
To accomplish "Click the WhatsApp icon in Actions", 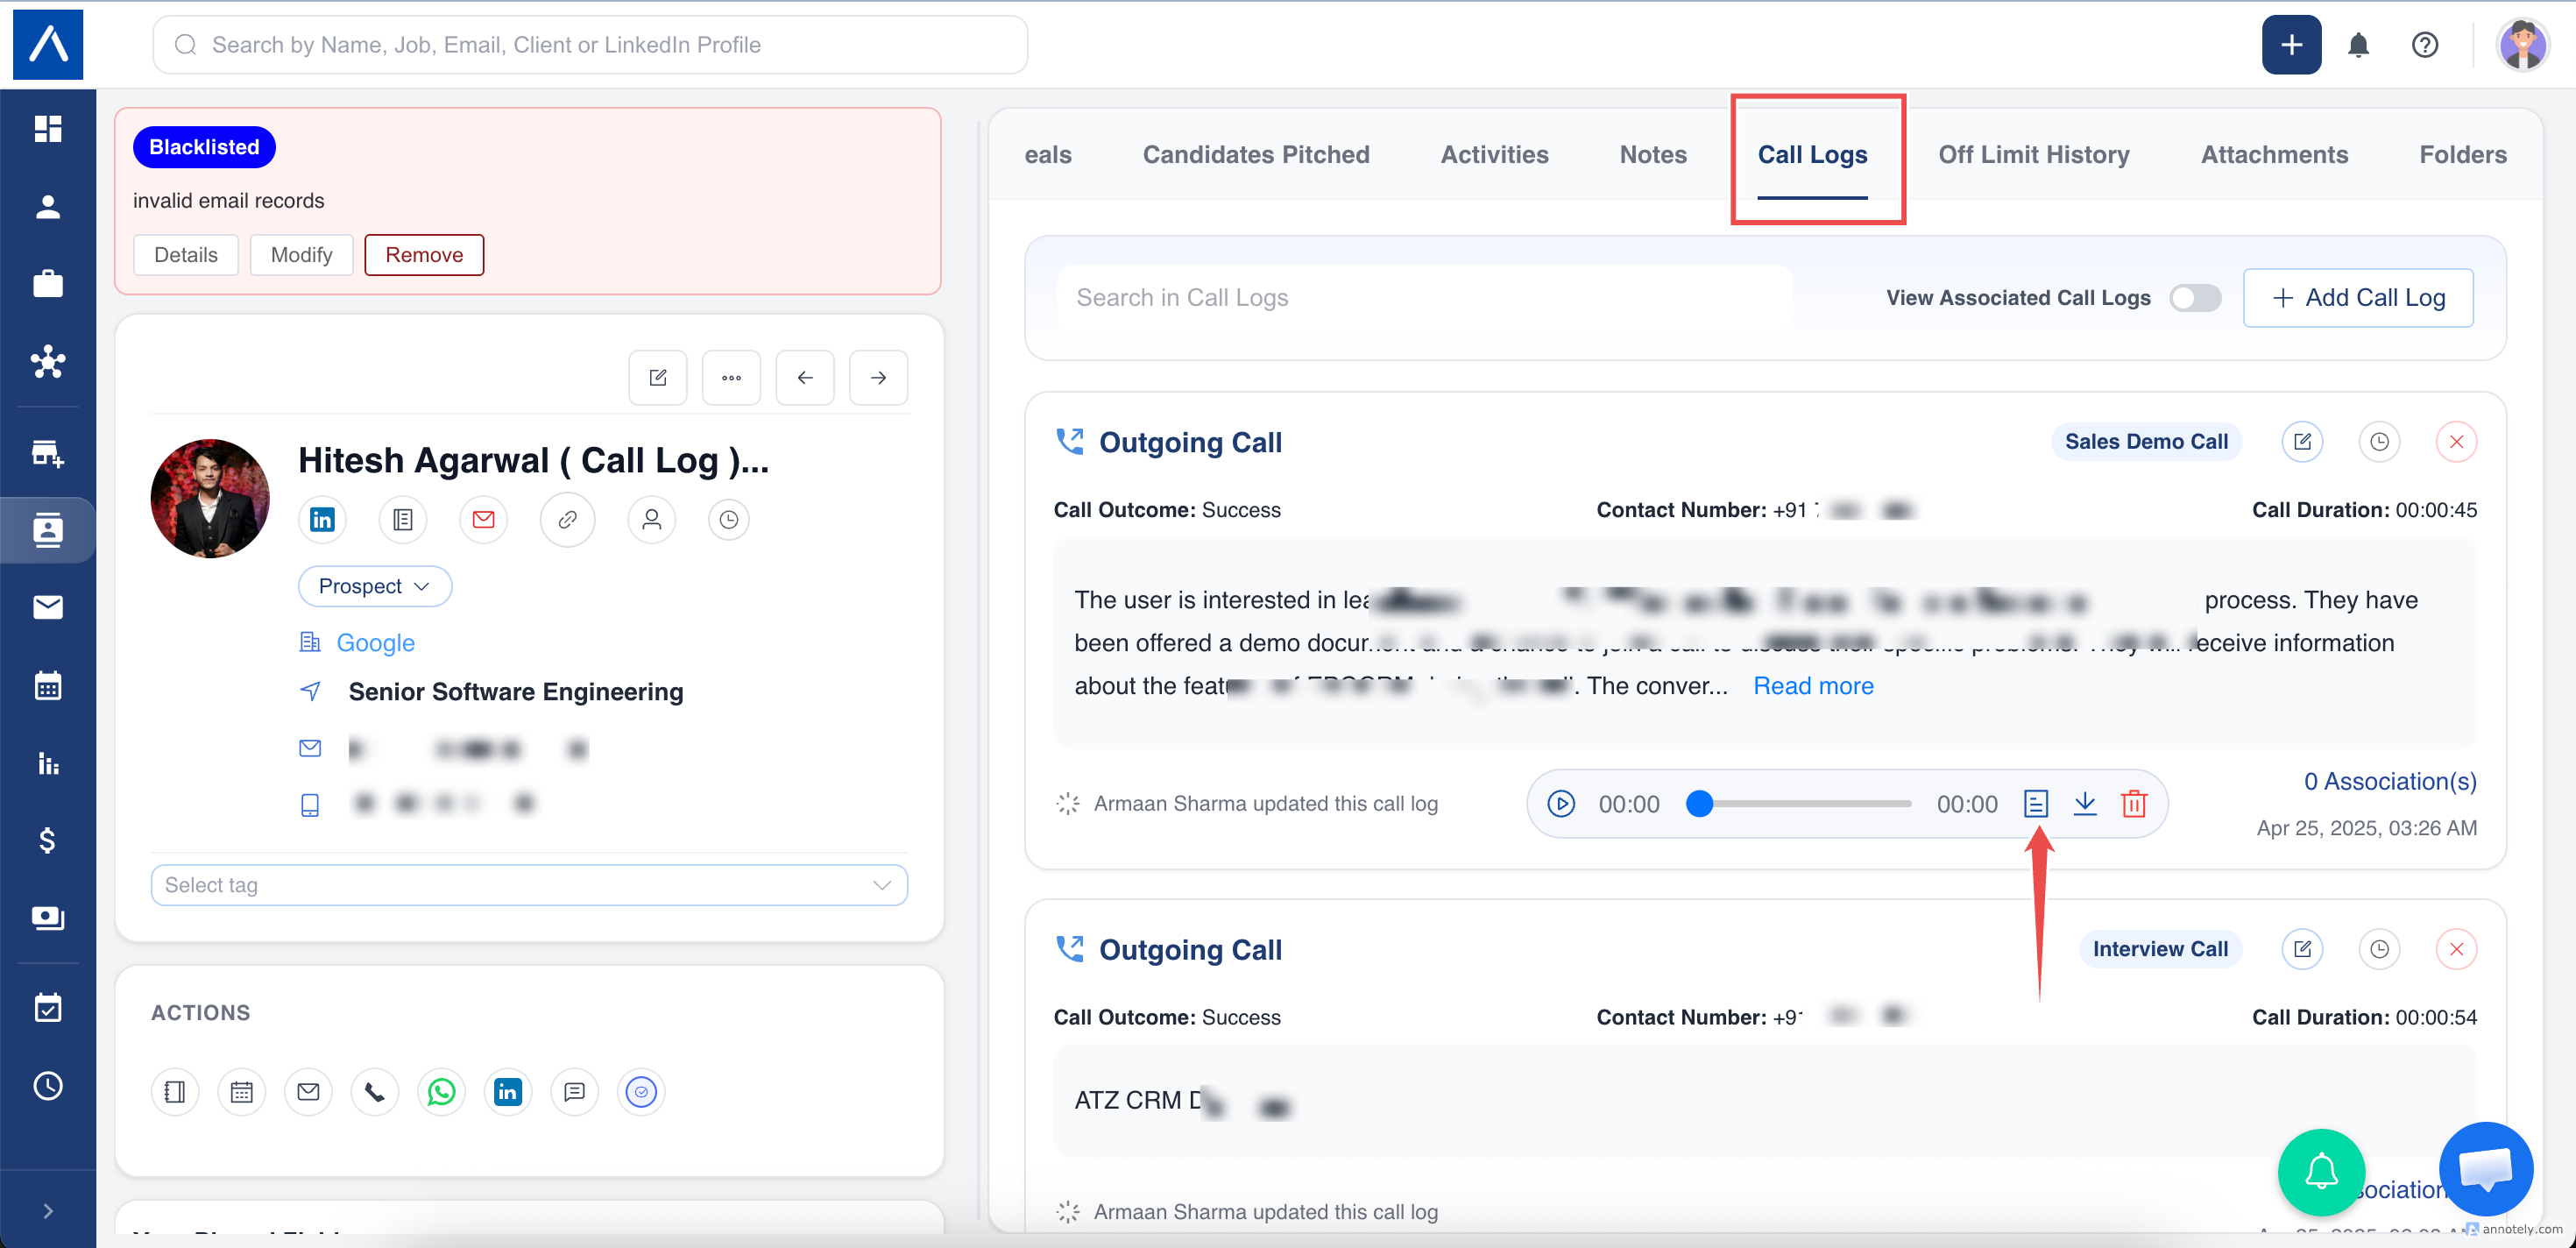I will [x=441, y=1092].
